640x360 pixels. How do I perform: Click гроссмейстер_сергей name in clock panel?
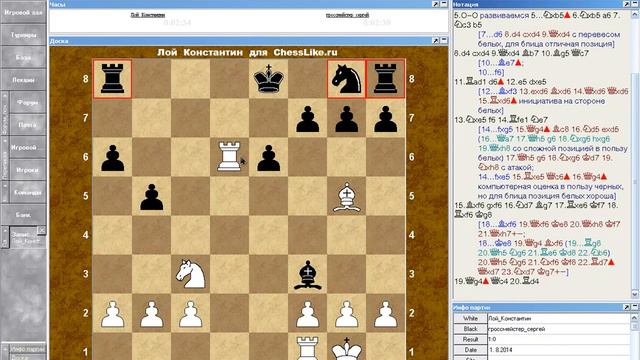[347, 15]
